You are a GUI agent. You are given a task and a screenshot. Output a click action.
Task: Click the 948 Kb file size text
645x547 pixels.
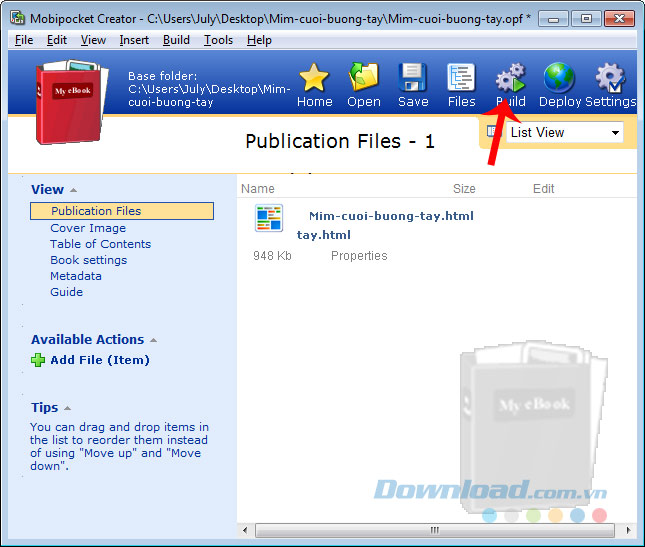(x=272, y=256)
